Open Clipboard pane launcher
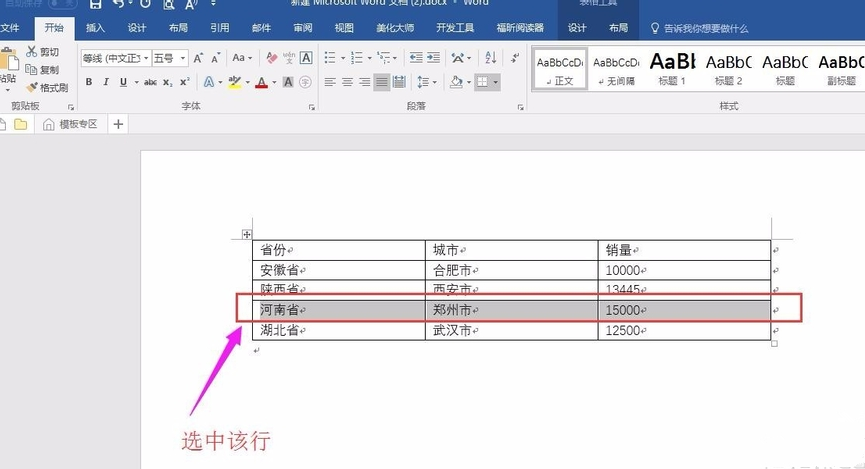 71,107
